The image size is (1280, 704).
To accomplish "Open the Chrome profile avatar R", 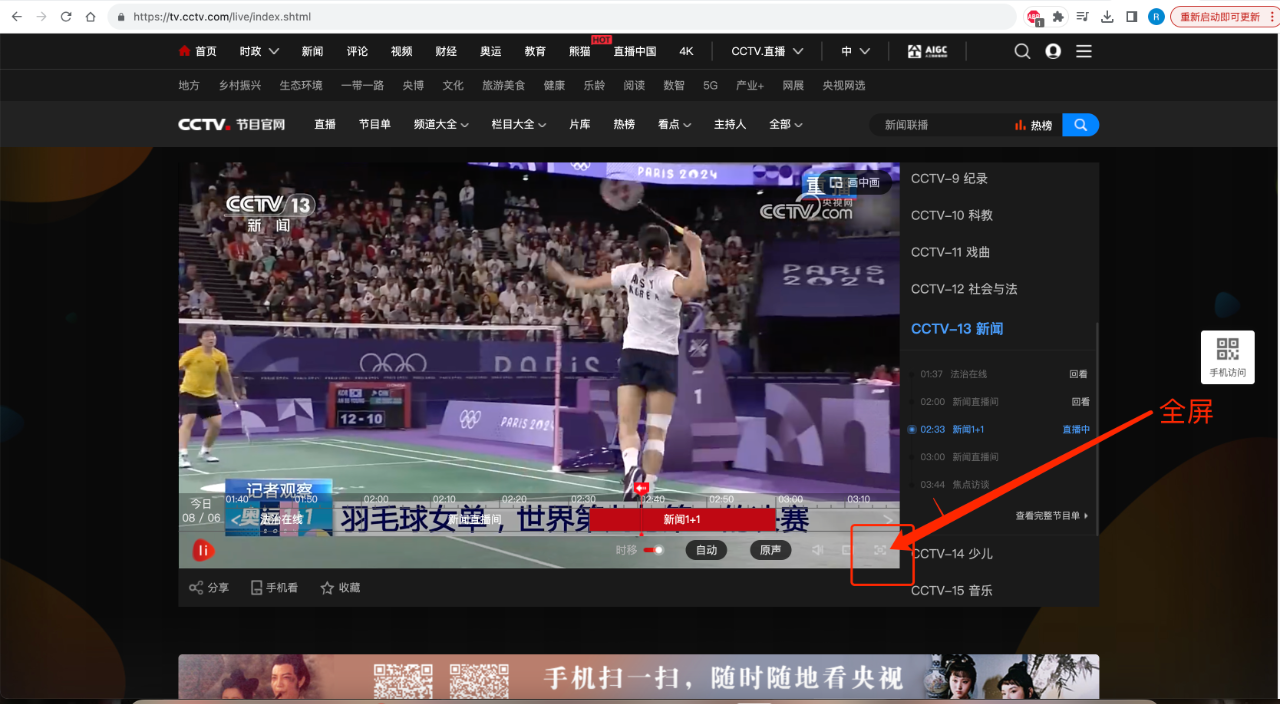I will point(1156,17).
